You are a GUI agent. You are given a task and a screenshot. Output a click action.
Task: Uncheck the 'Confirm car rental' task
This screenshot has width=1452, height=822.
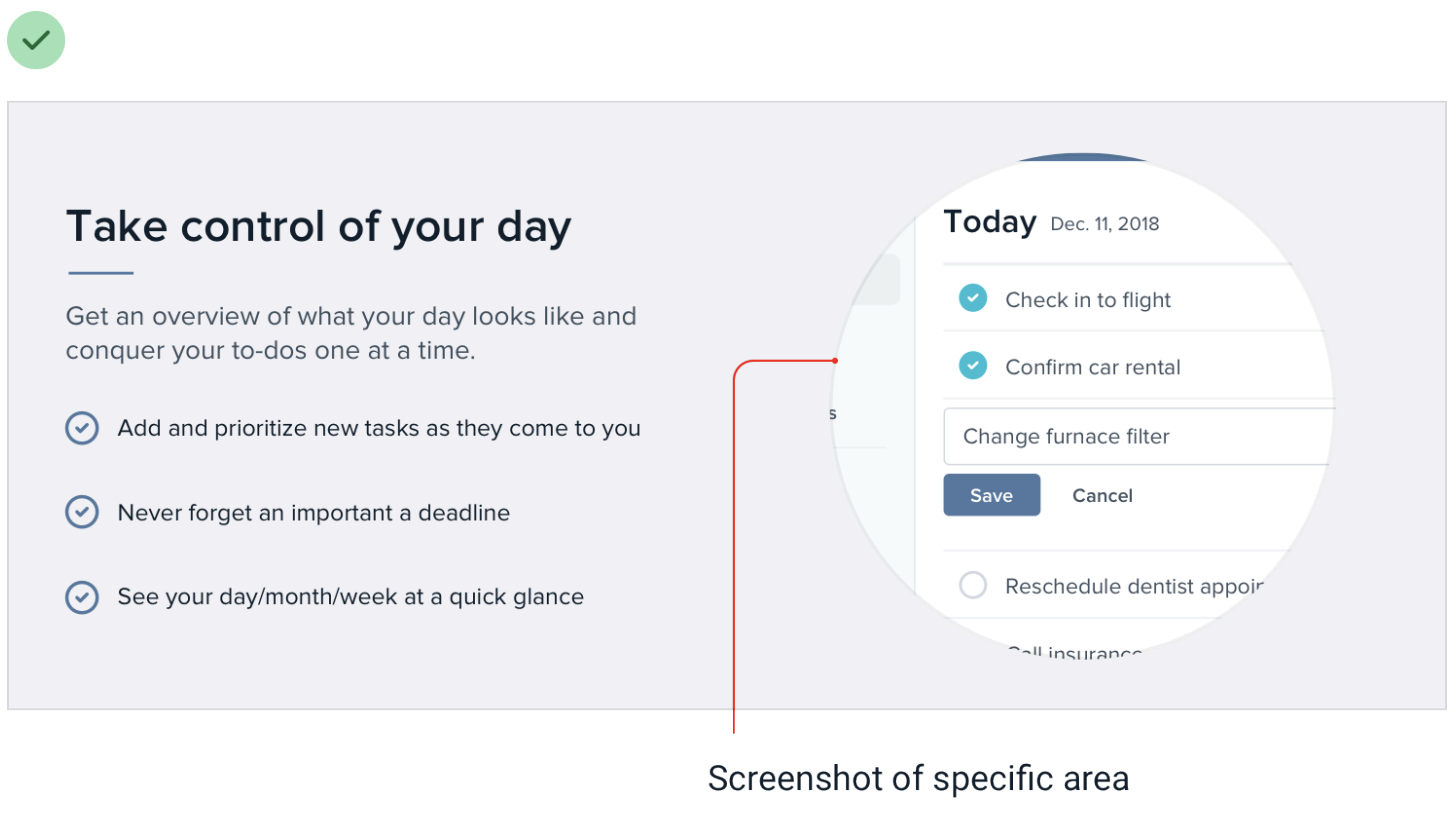click(x=972, y=366)
